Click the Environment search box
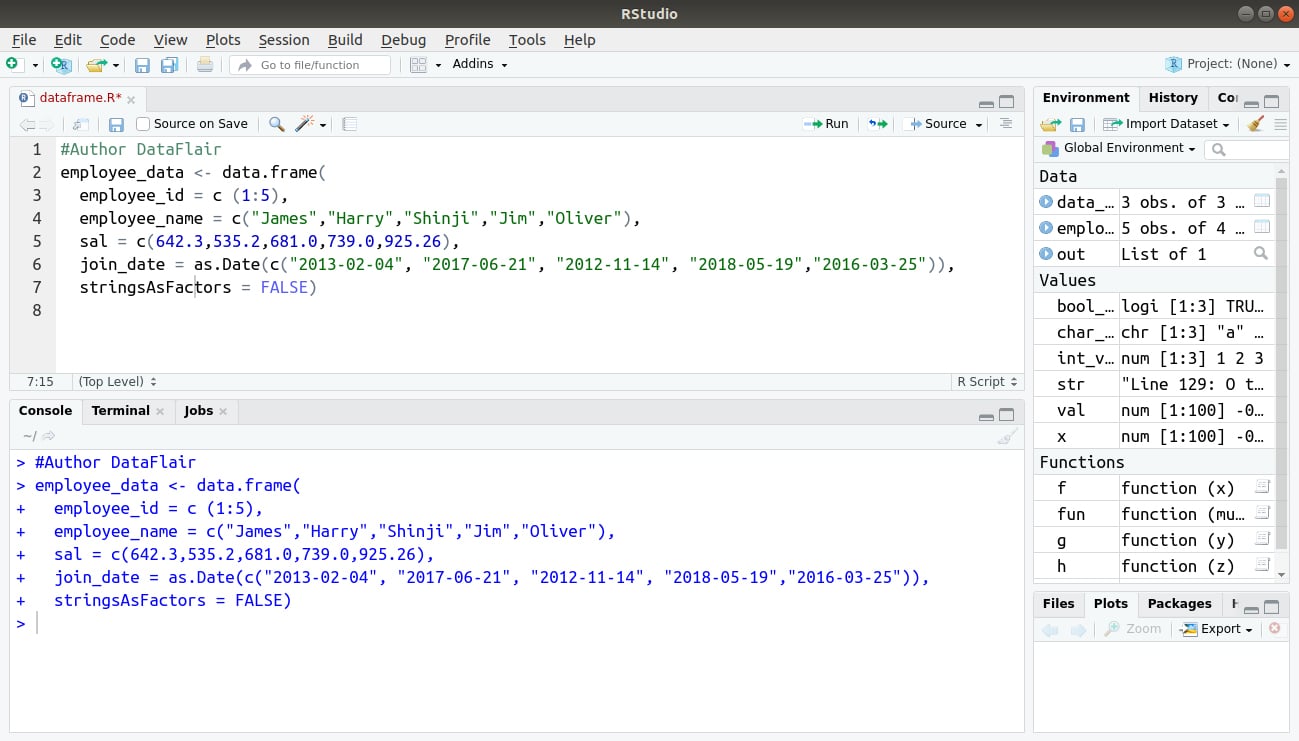 tap(1248, 149)
